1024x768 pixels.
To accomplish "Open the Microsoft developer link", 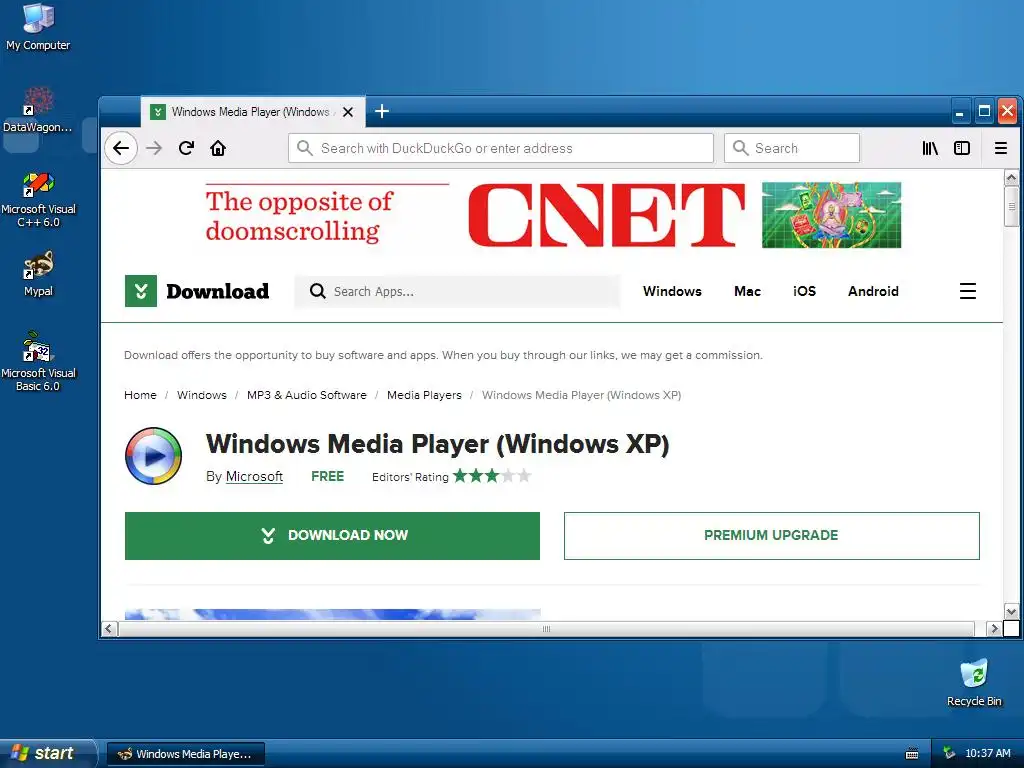I will [x=254, y=477].
